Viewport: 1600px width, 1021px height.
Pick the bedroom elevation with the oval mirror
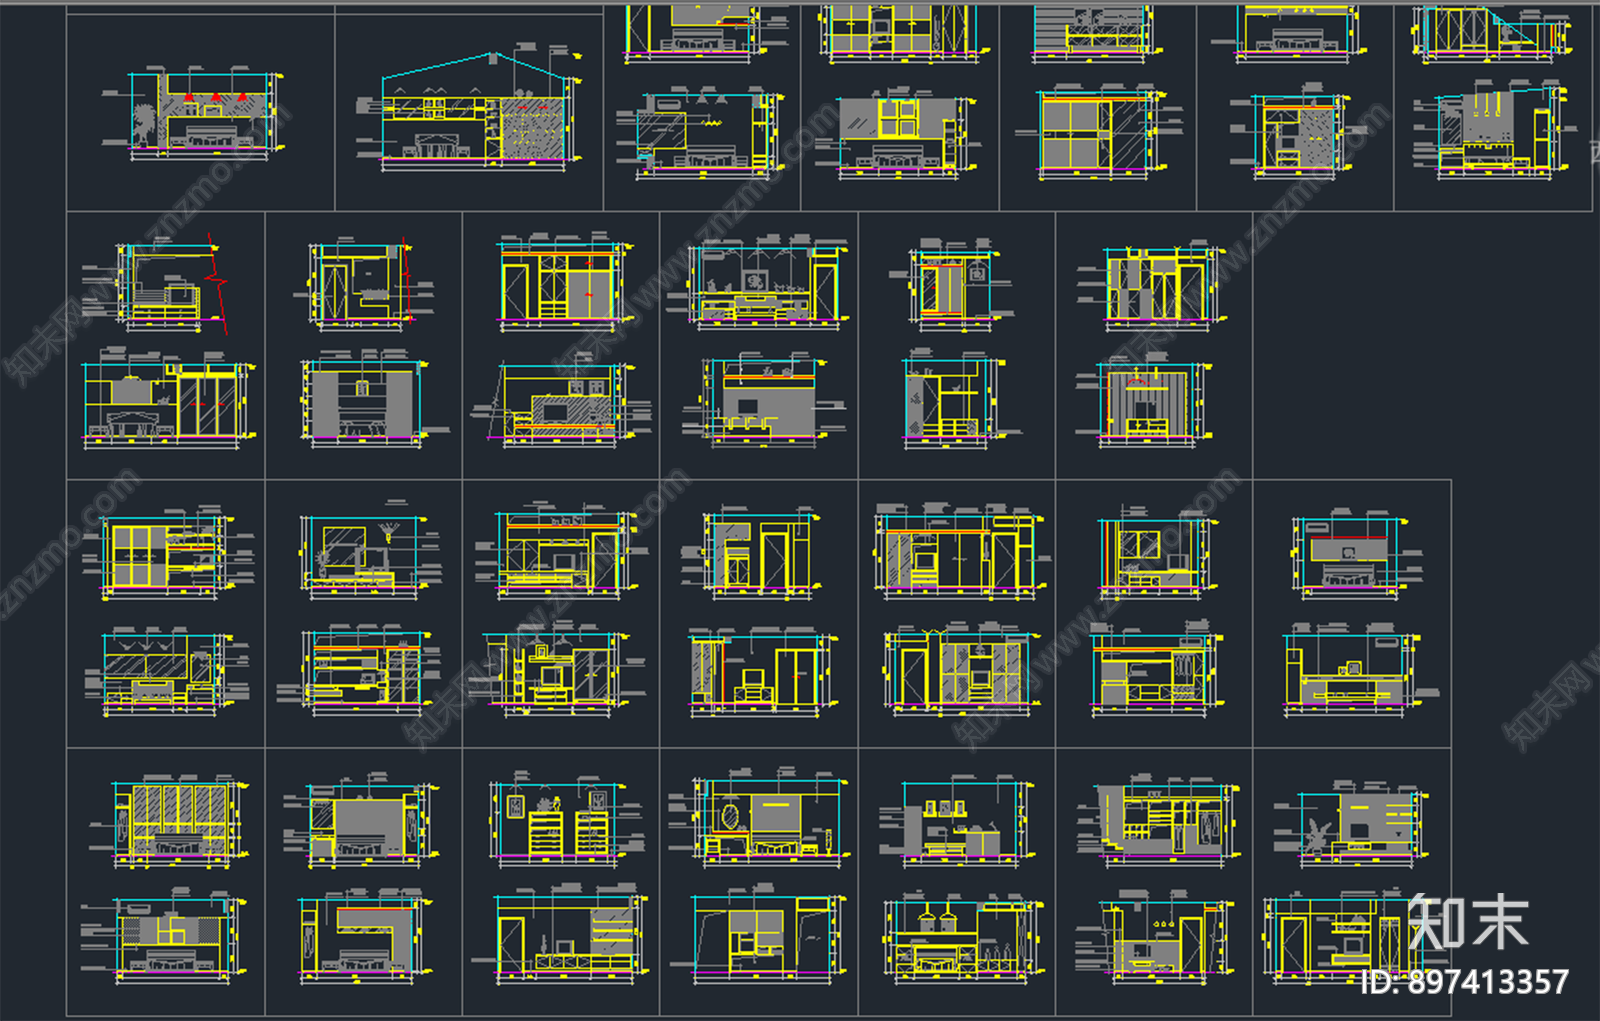[760, 816]
